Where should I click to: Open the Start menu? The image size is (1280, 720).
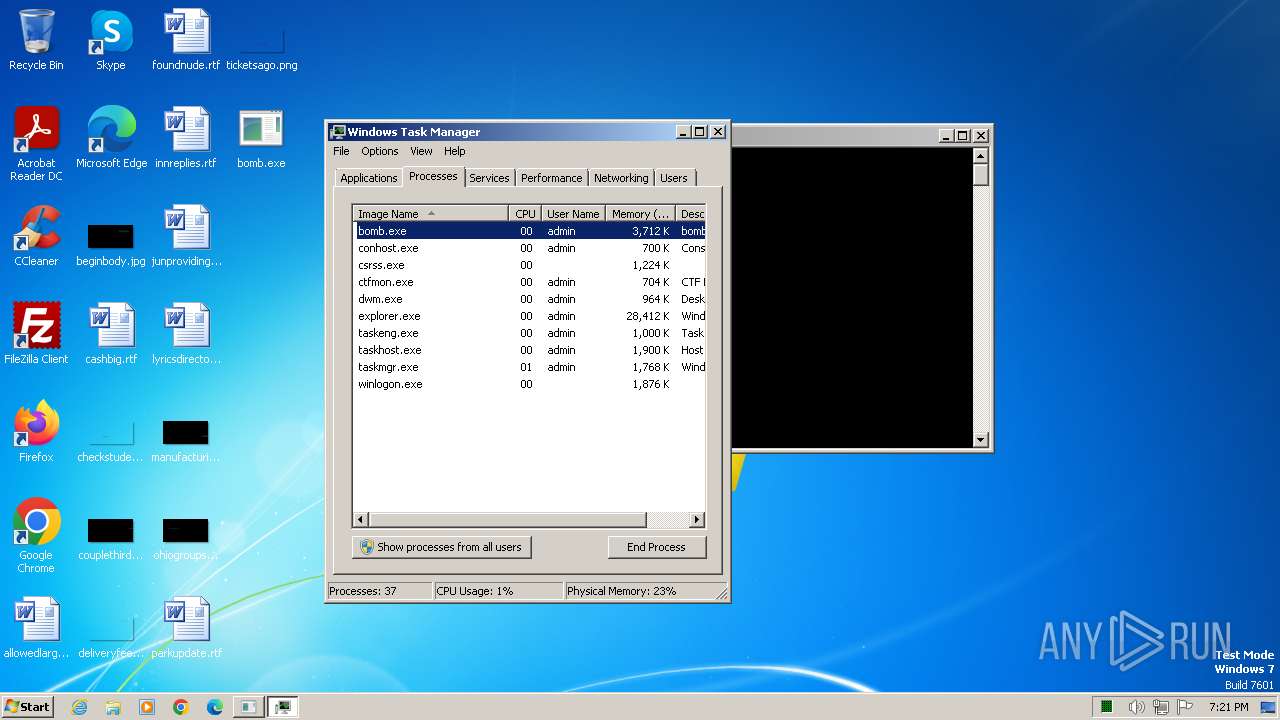point(27,707)
